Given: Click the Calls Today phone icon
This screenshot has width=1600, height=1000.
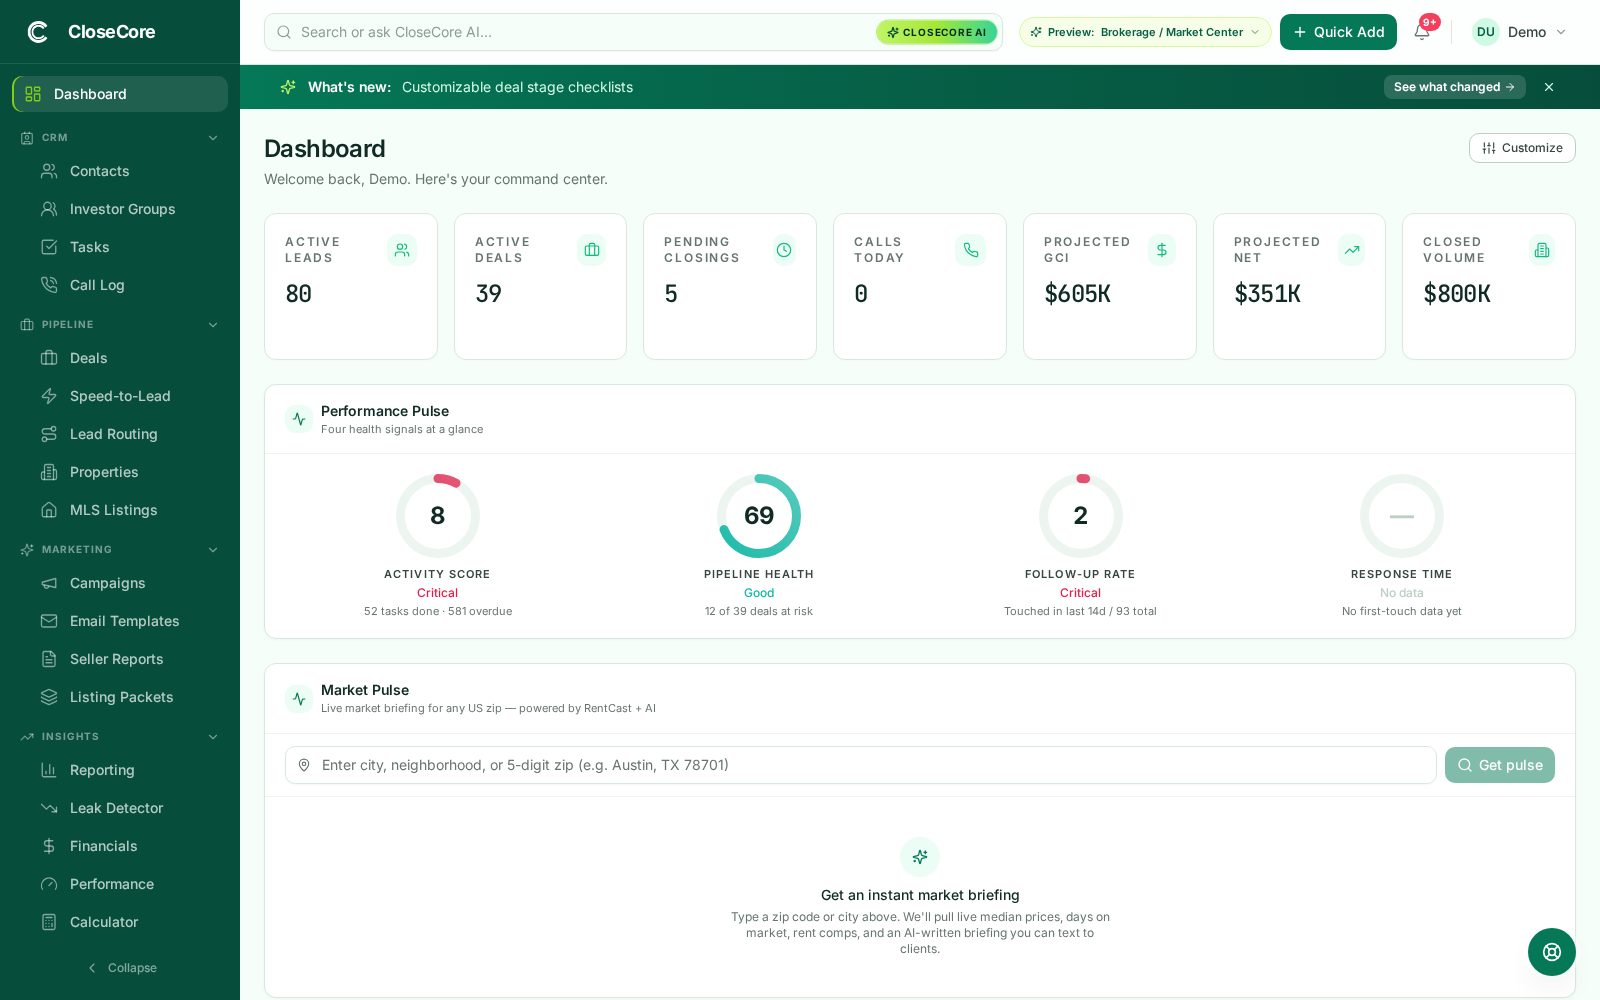Looking at the screenshot, I should pos(971,250).
